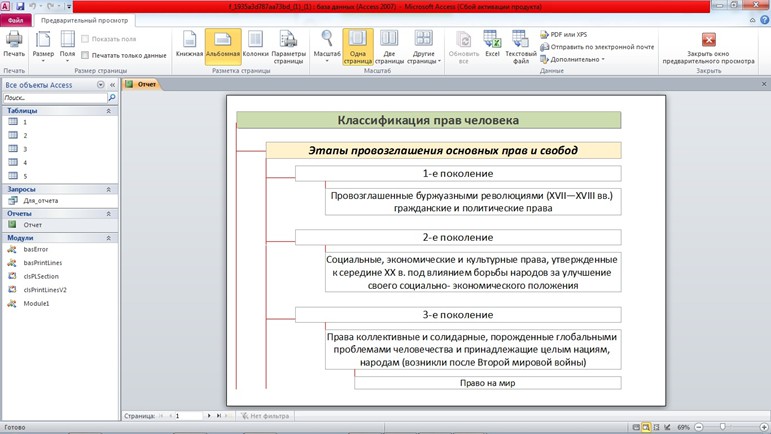
Task: Open the Колонки columns settings
Action: (256, 43)
